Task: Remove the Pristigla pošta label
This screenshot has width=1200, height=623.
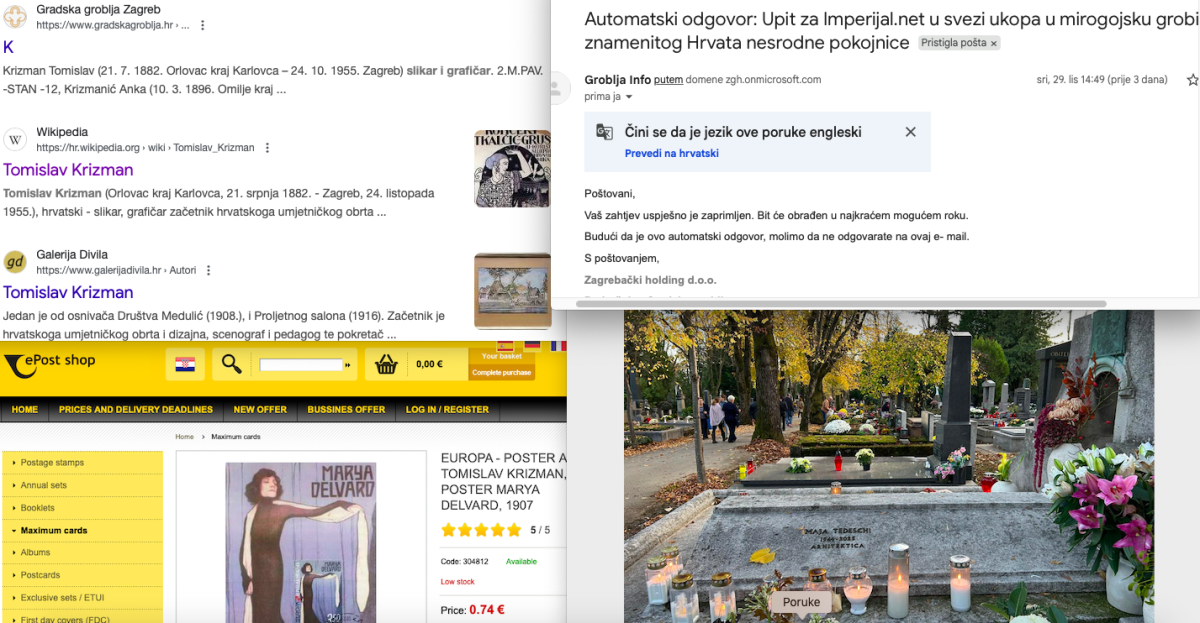Action: [994, 44]
